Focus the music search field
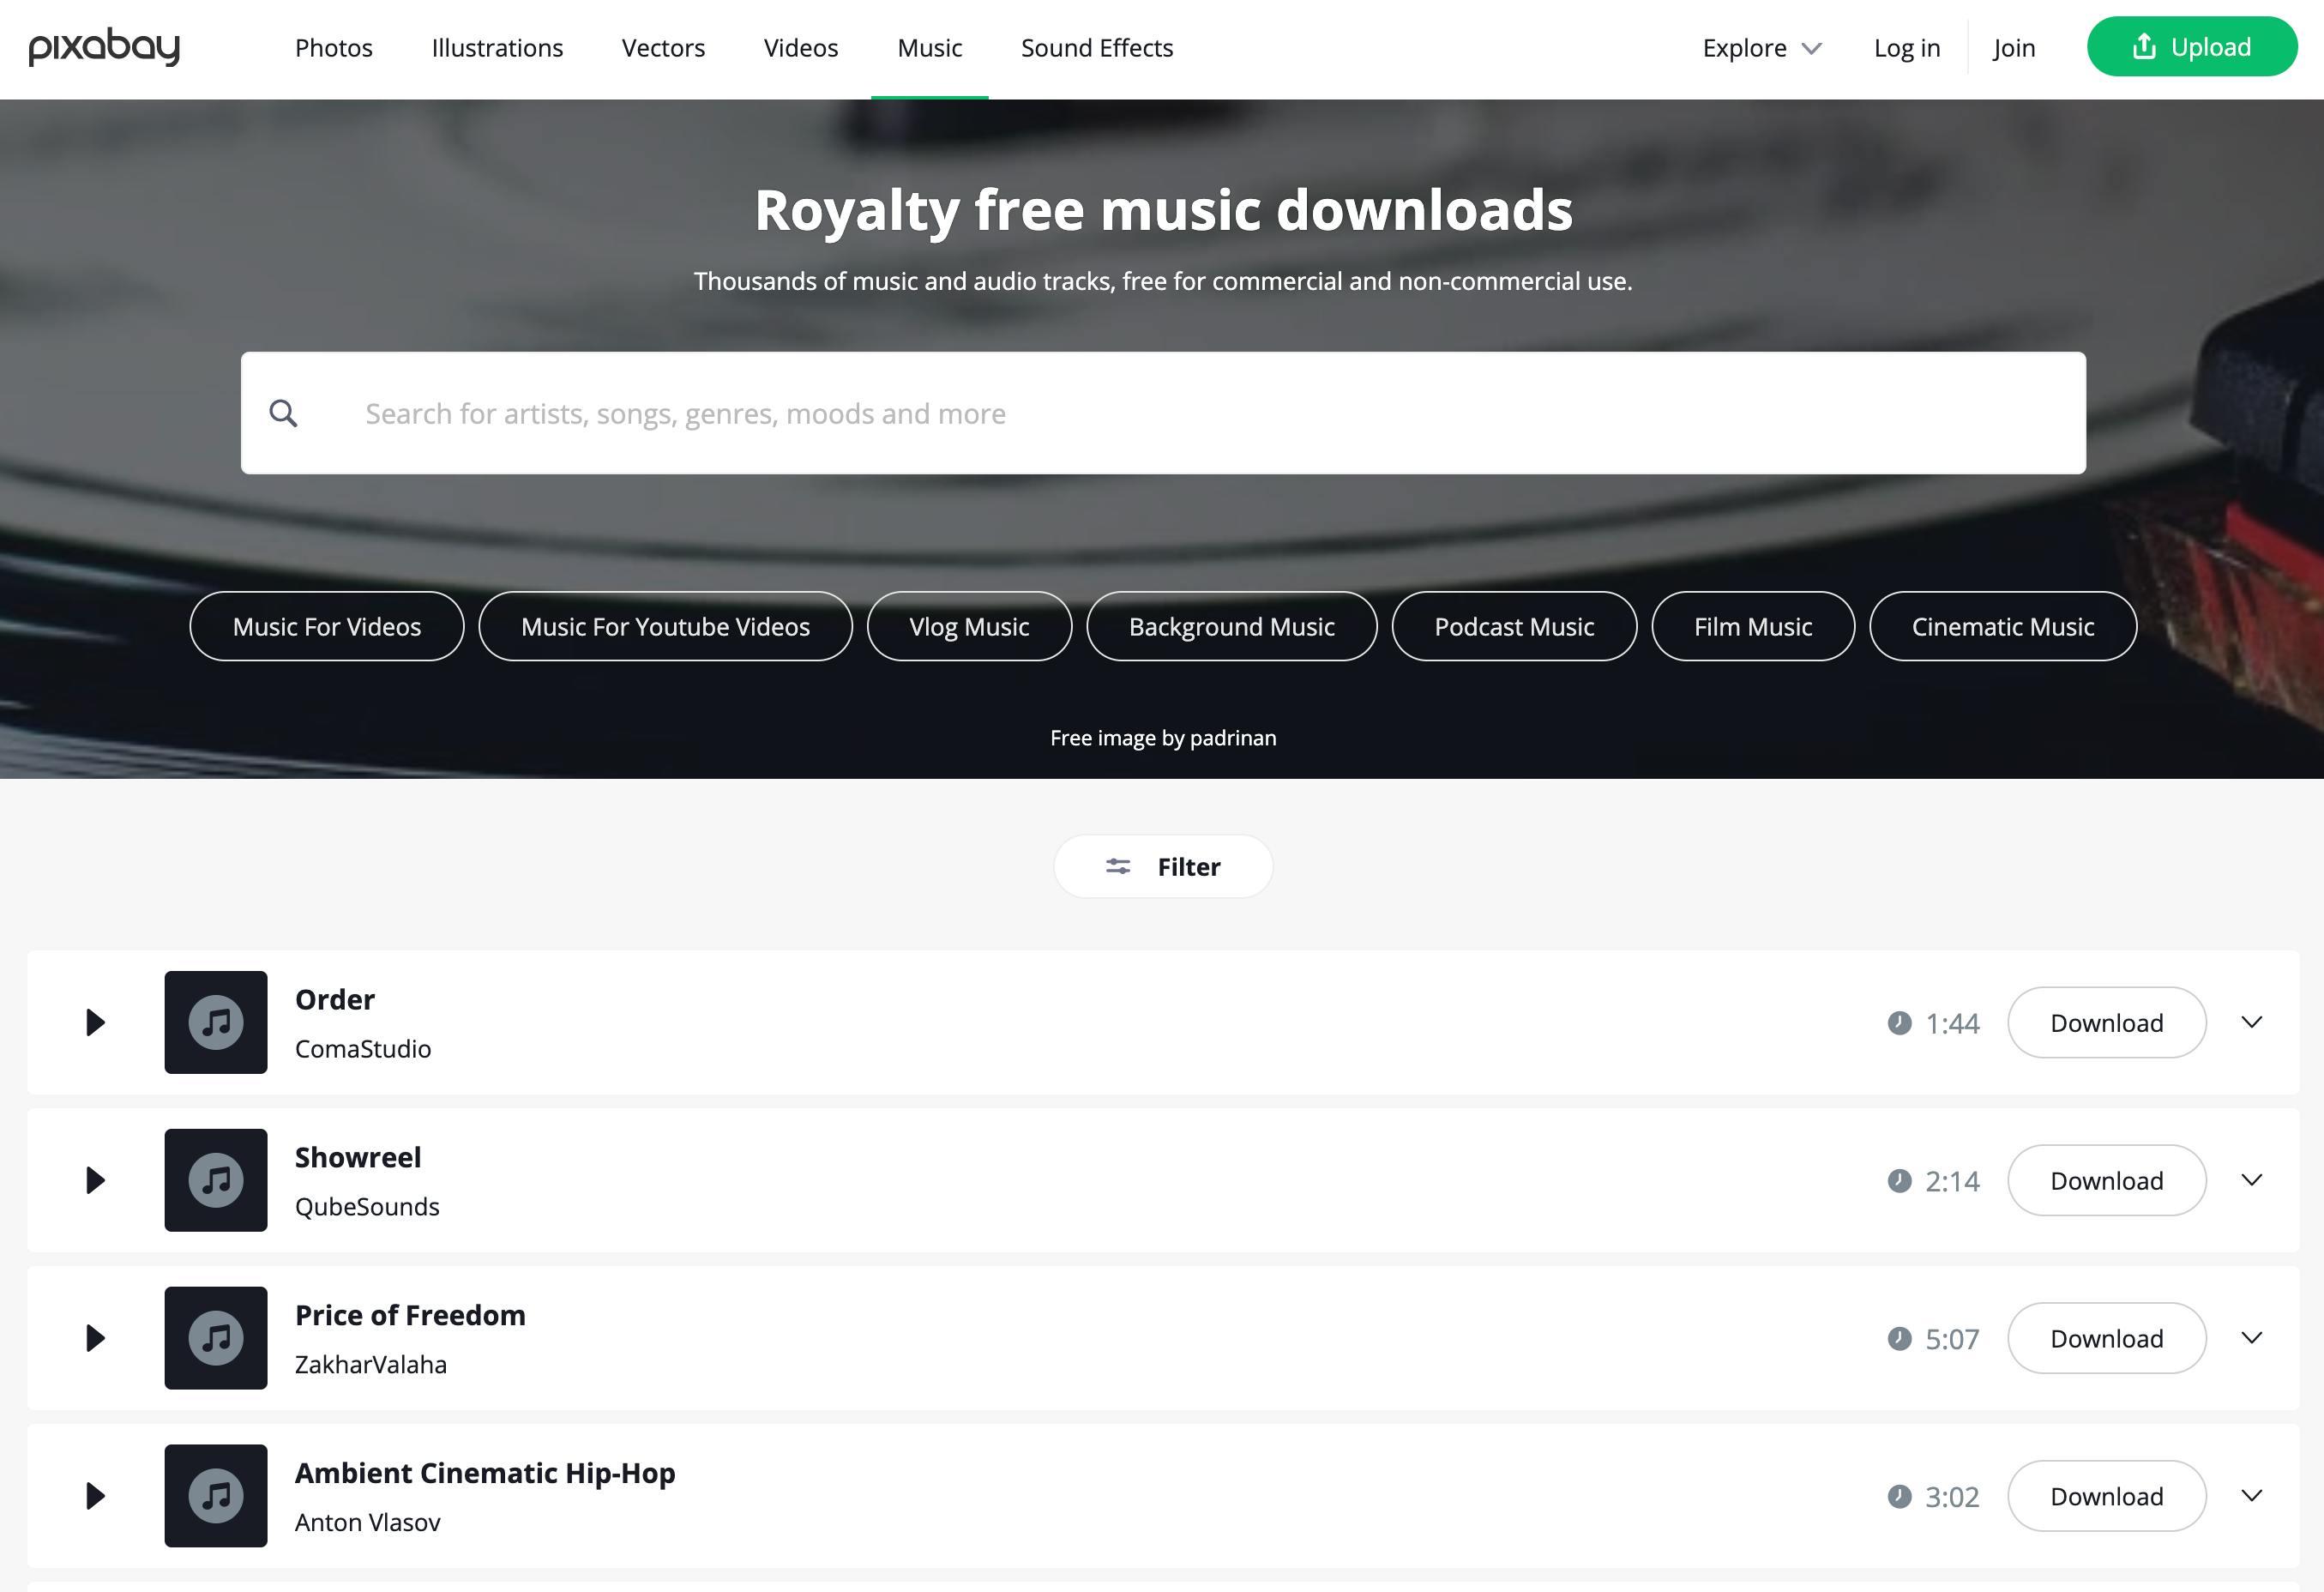 click(x=1163, y=413)
